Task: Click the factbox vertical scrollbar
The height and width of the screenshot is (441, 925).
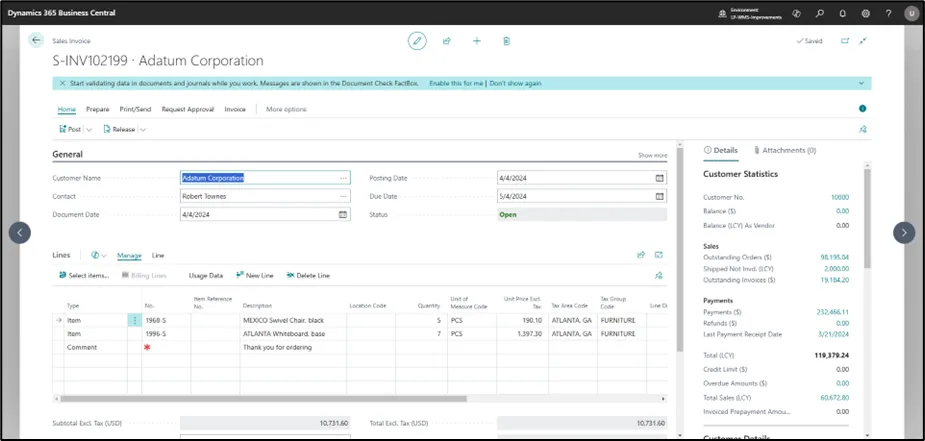Action: (867, 218)
